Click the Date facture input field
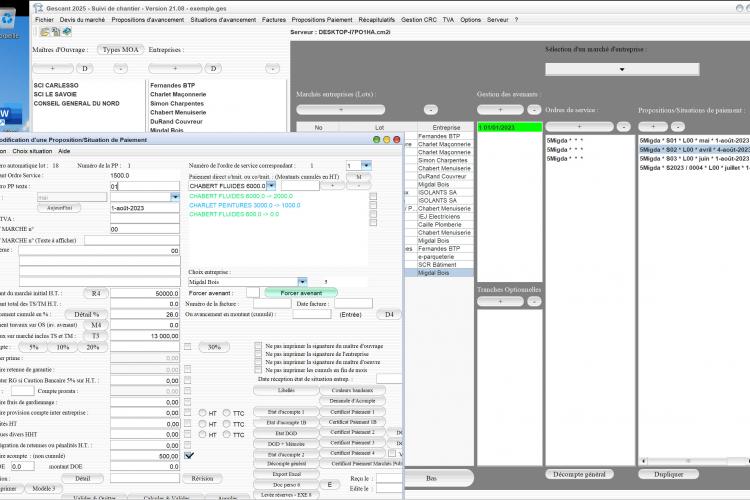750x500 pixels. 353,304
